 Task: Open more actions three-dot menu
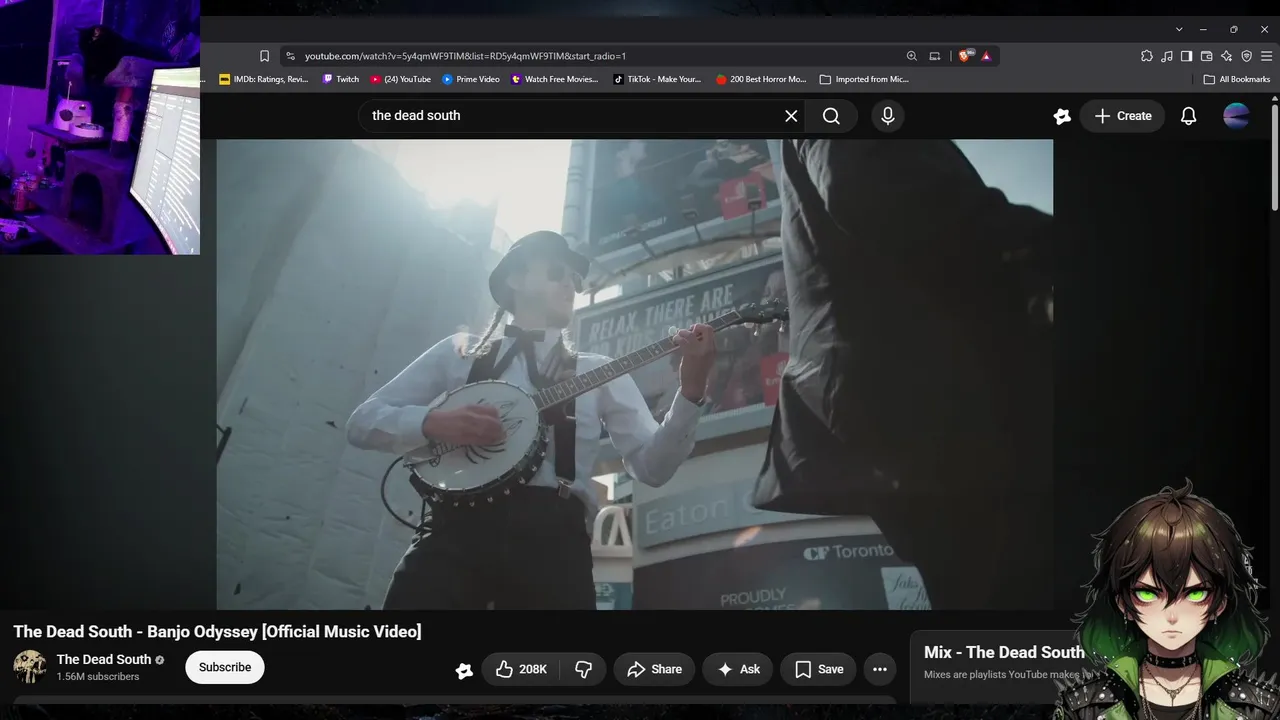pyautogui.click(x=880, y=669)
